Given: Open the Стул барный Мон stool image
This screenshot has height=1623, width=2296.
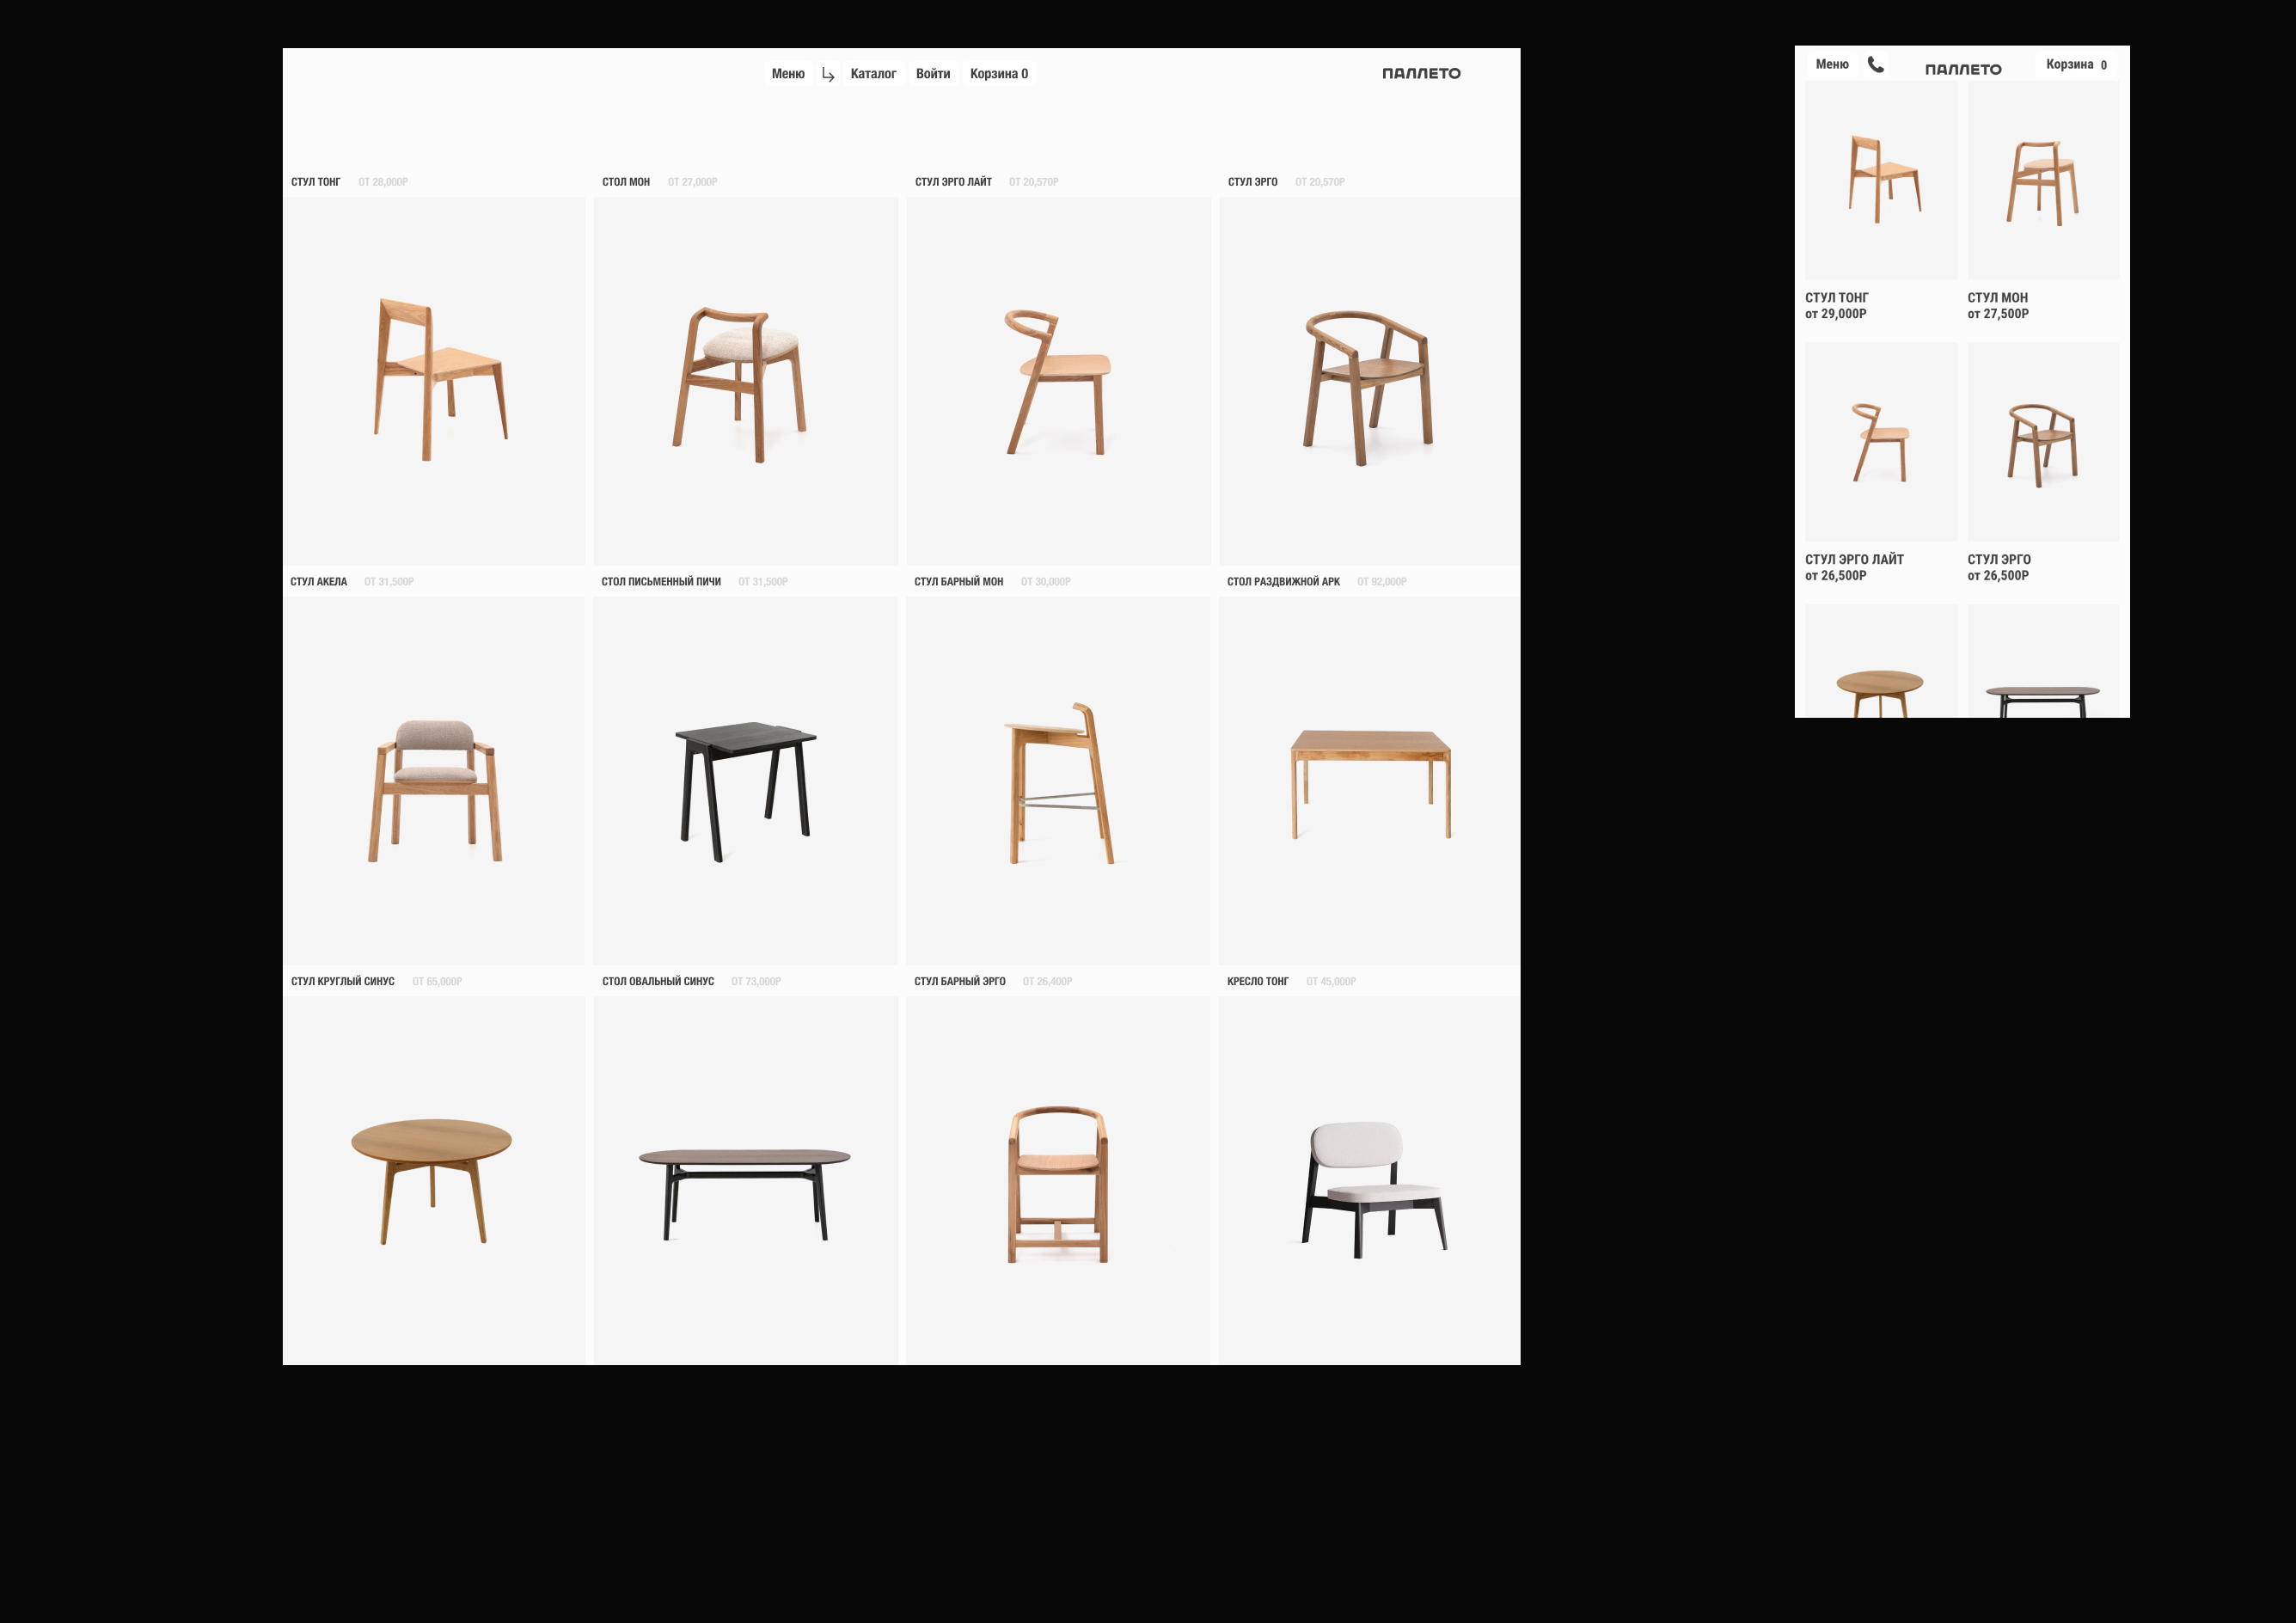Looking at the screenshot, I should (1058, 781).
